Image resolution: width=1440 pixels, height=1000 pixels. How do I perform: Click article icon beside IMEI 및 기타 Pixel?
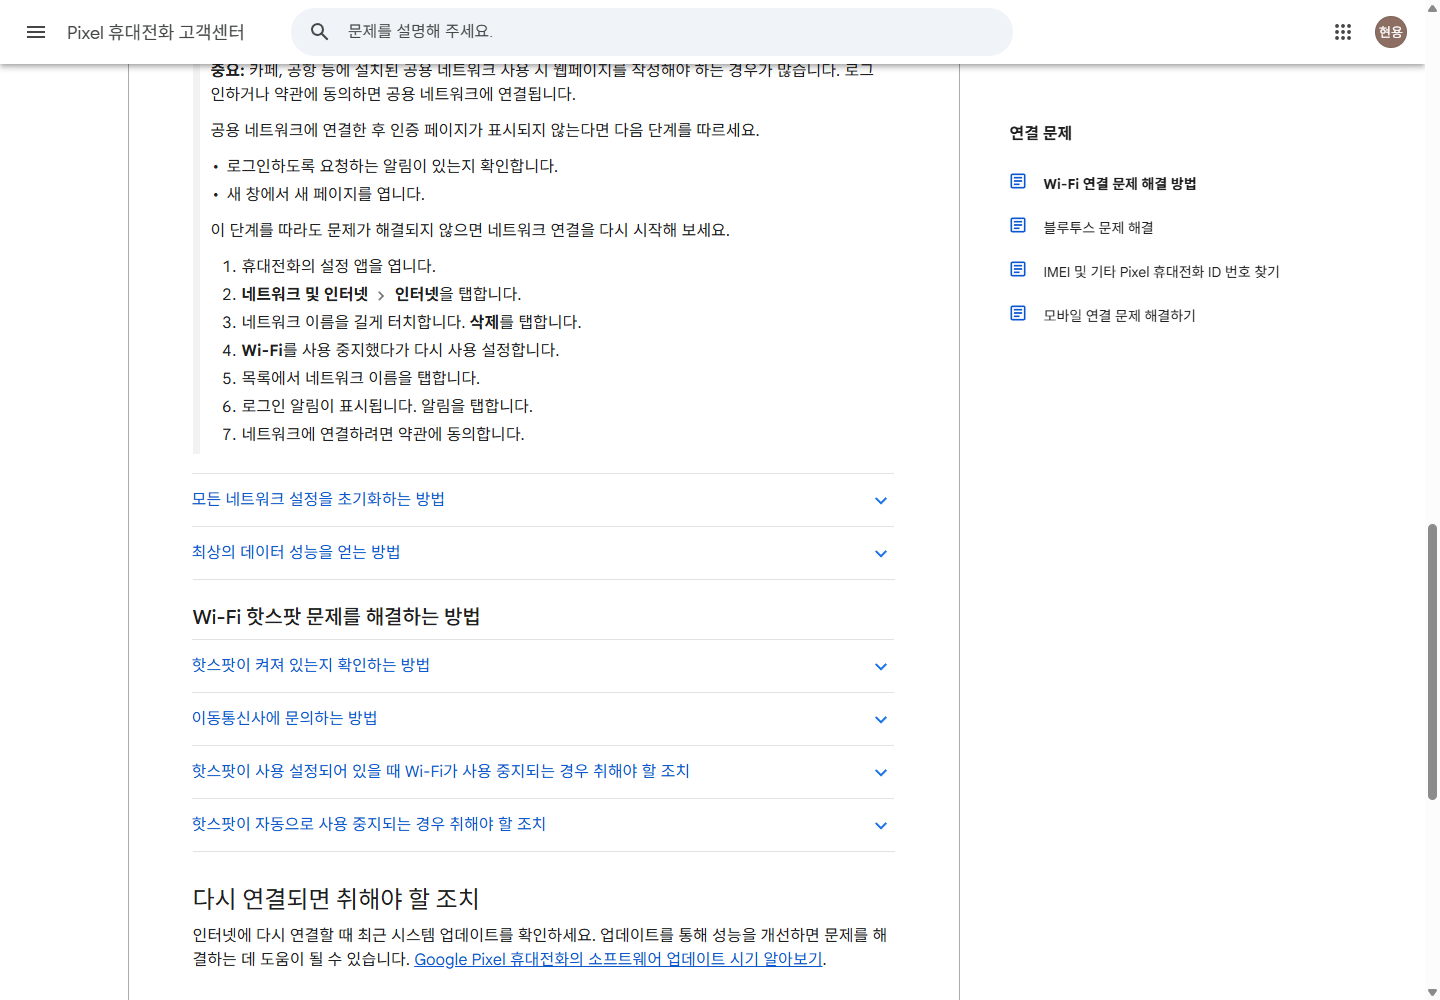tap(1018, 269)
